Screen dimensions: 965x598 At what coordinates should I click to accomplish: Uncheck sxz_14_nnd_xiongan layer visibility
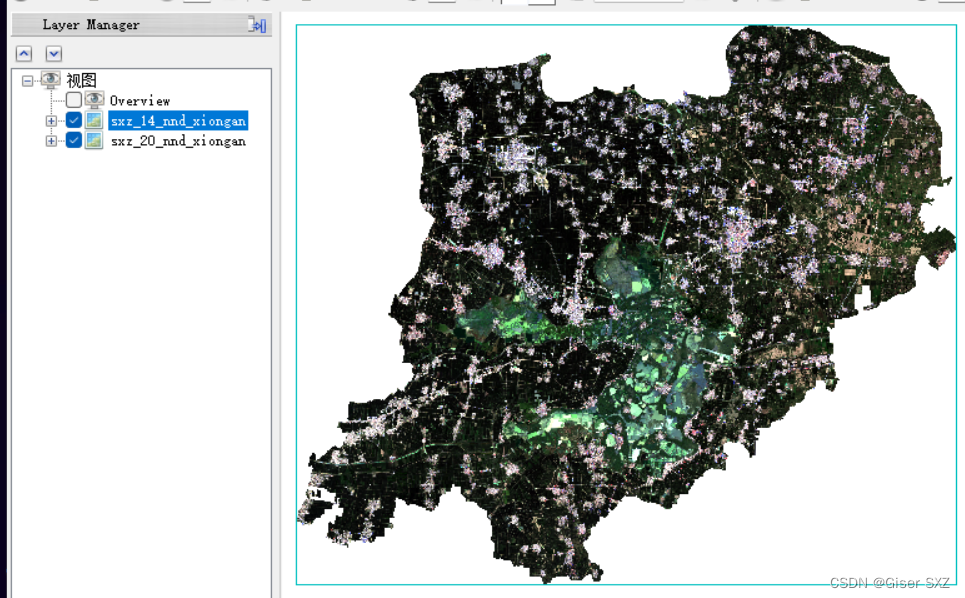coord(74,120)
